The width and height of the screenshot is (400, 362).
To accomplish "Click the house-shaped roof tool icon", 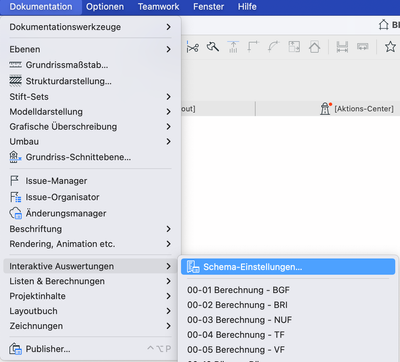I will click(x=314, y=47).
